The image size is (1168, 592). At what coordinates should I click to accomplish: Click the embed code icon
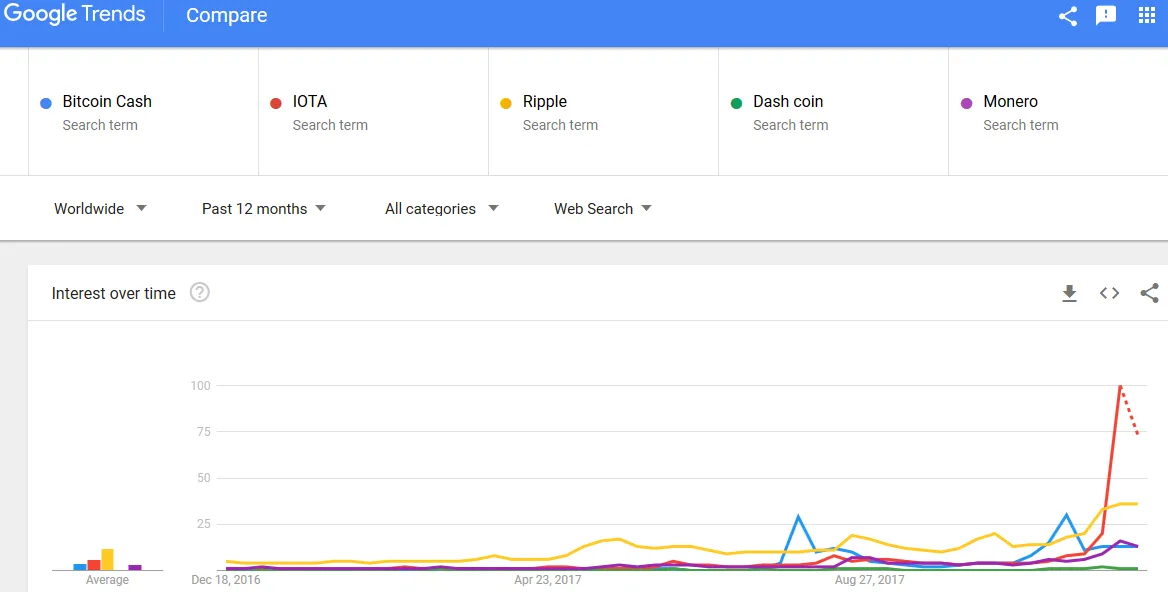pyautogui.click(x=1109, y=293)
